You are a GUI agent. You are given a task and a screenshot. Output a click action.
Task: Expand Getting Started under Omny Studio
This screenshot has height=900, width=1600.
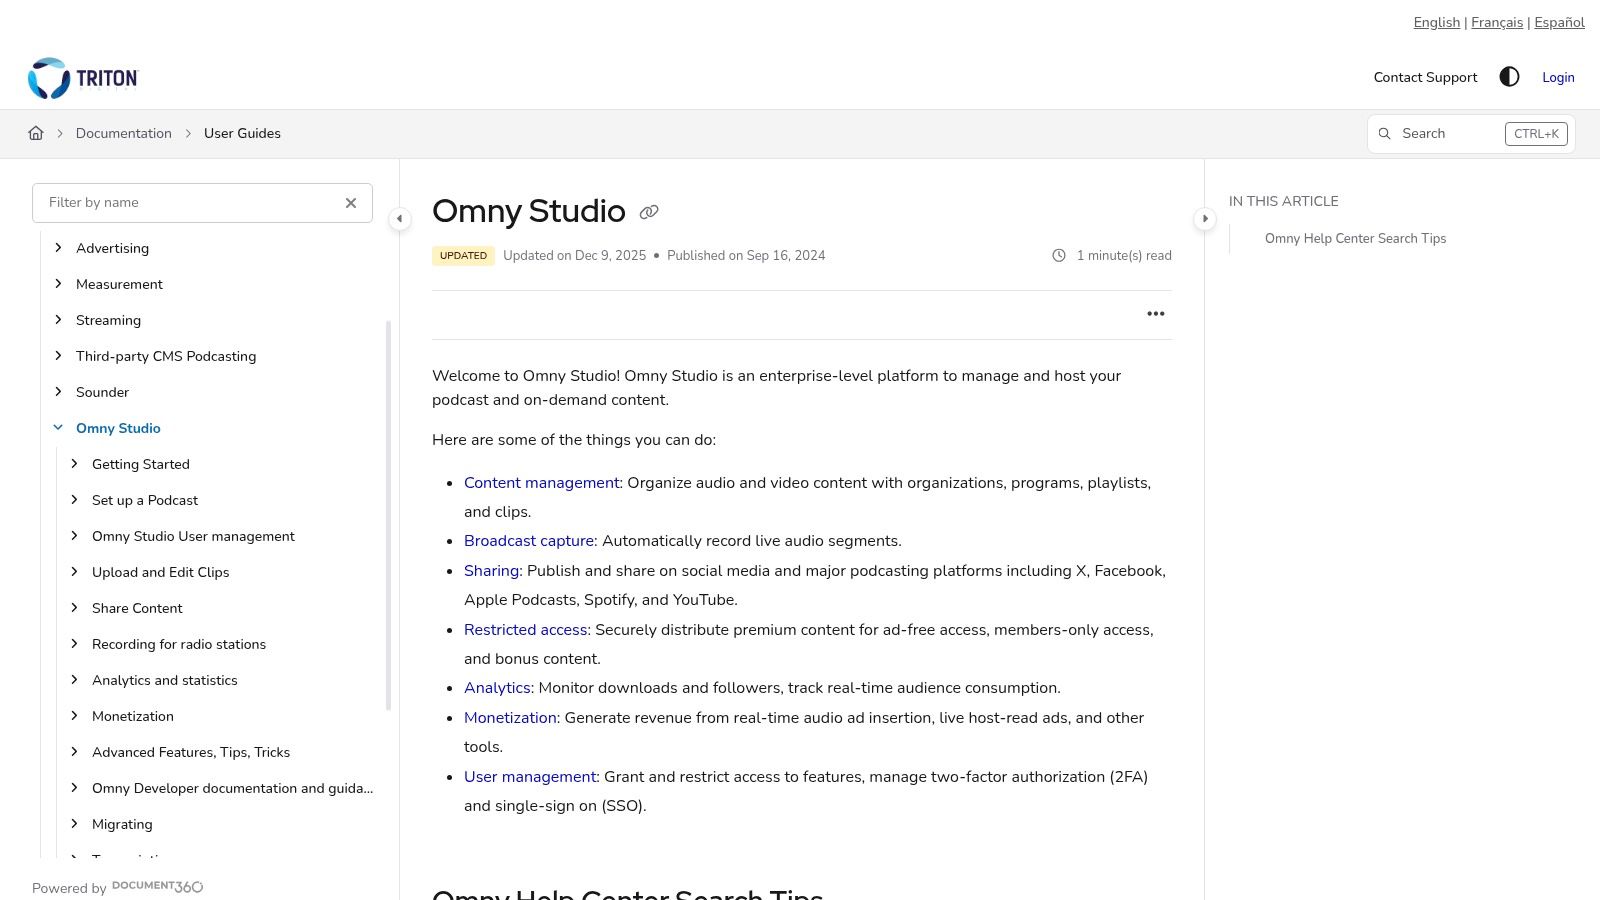click(74, 464)
